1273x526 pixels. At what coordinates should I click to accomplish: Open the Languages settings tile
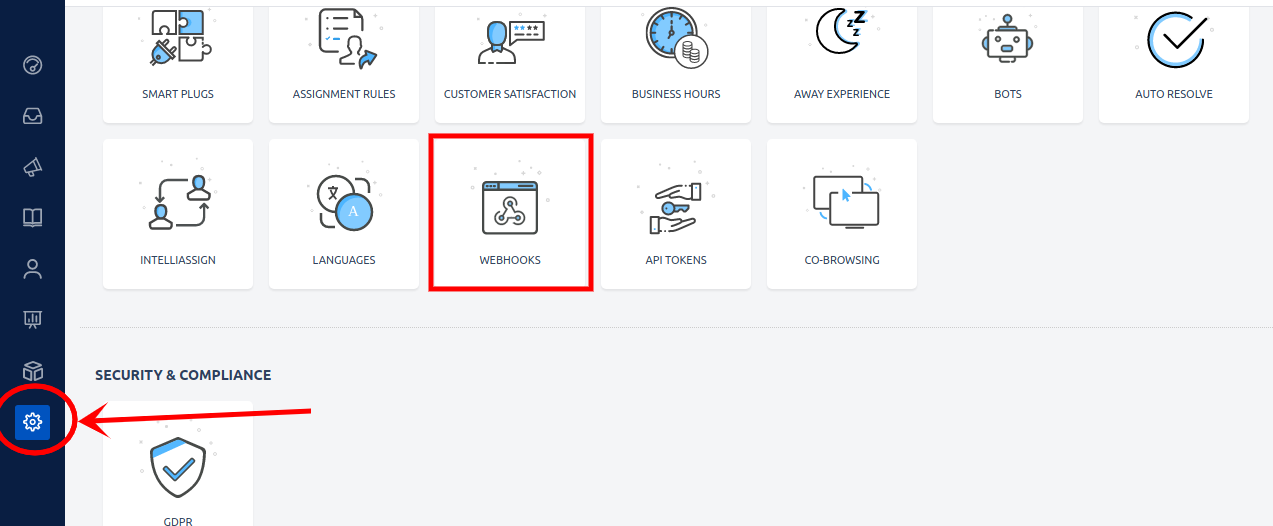(344, 213)
